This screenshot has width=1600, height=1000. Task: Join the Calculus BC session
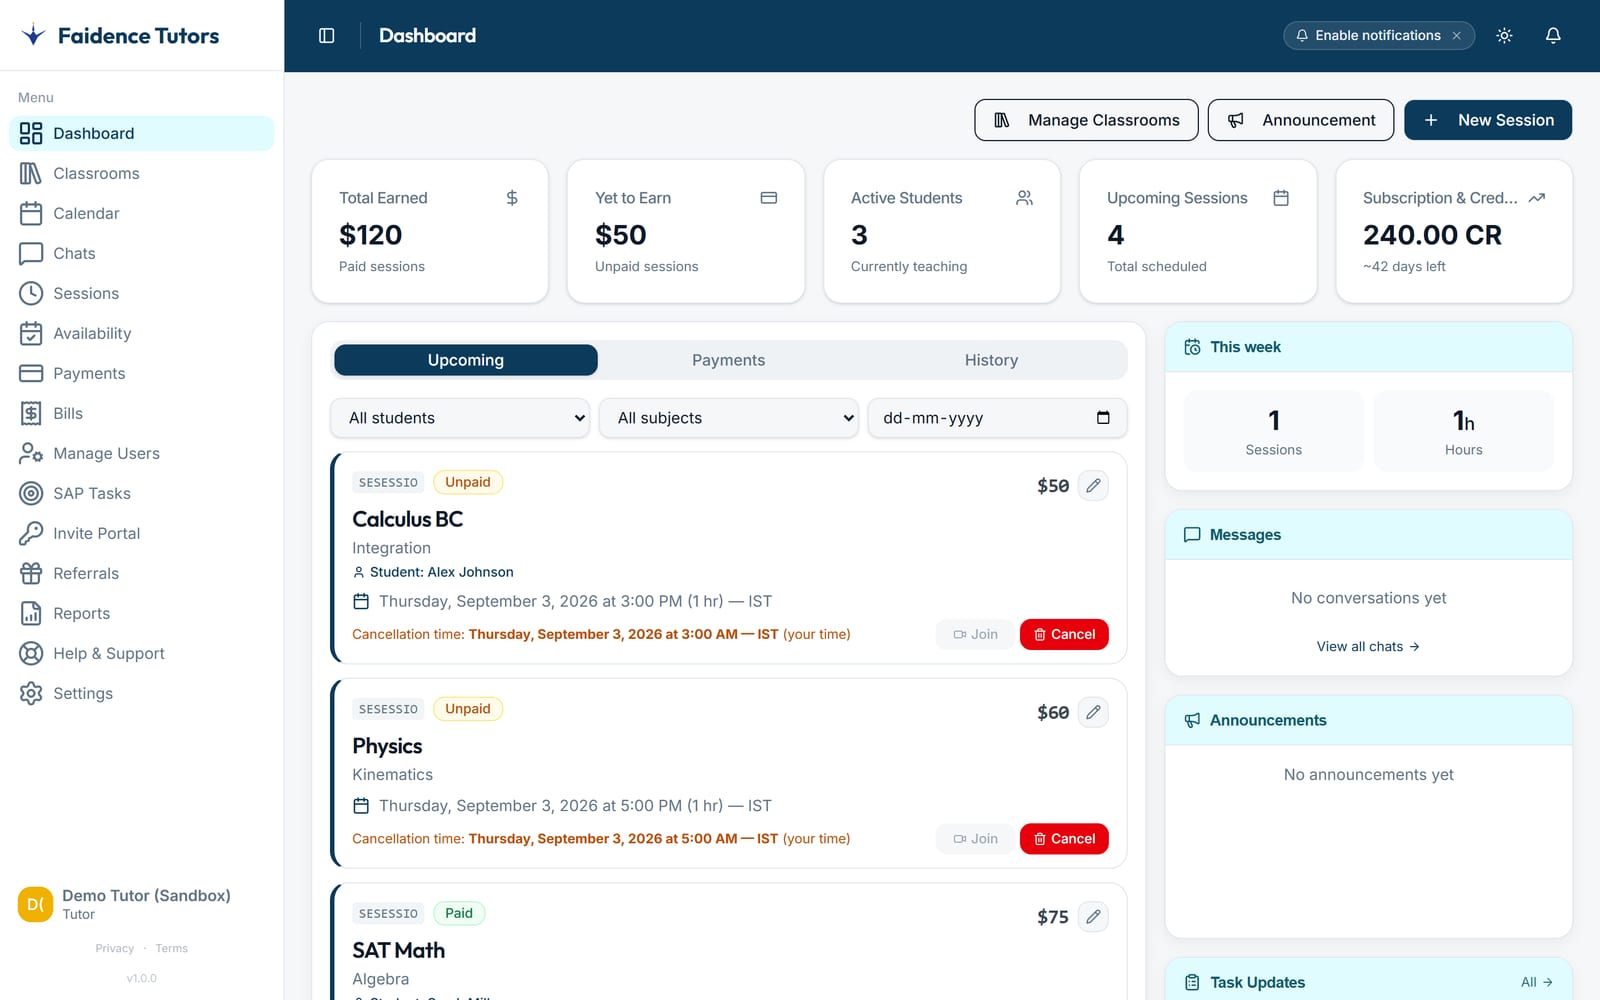pos(975,634)
